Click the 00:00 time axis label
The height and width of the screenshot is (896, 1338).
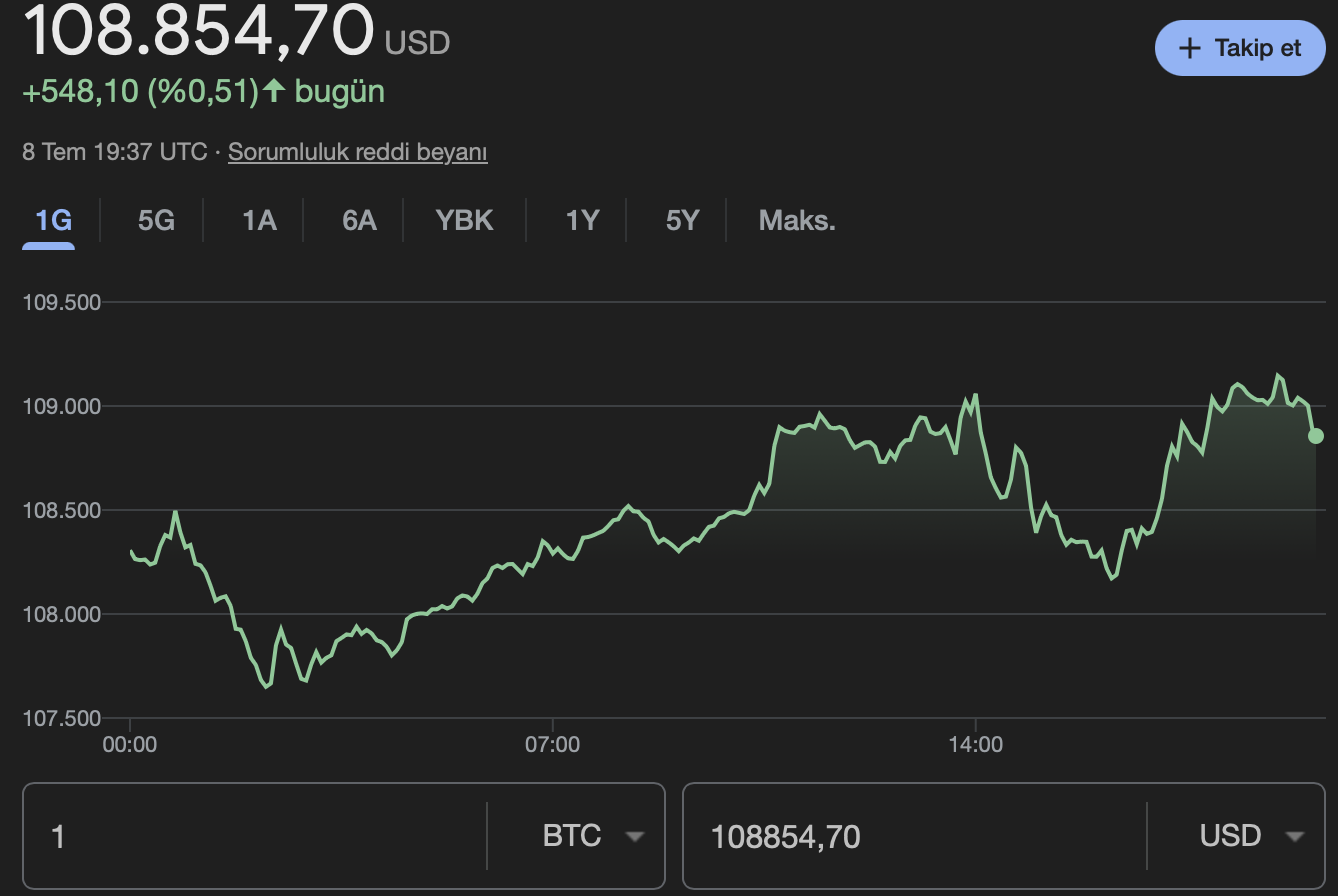pos(130,744)
